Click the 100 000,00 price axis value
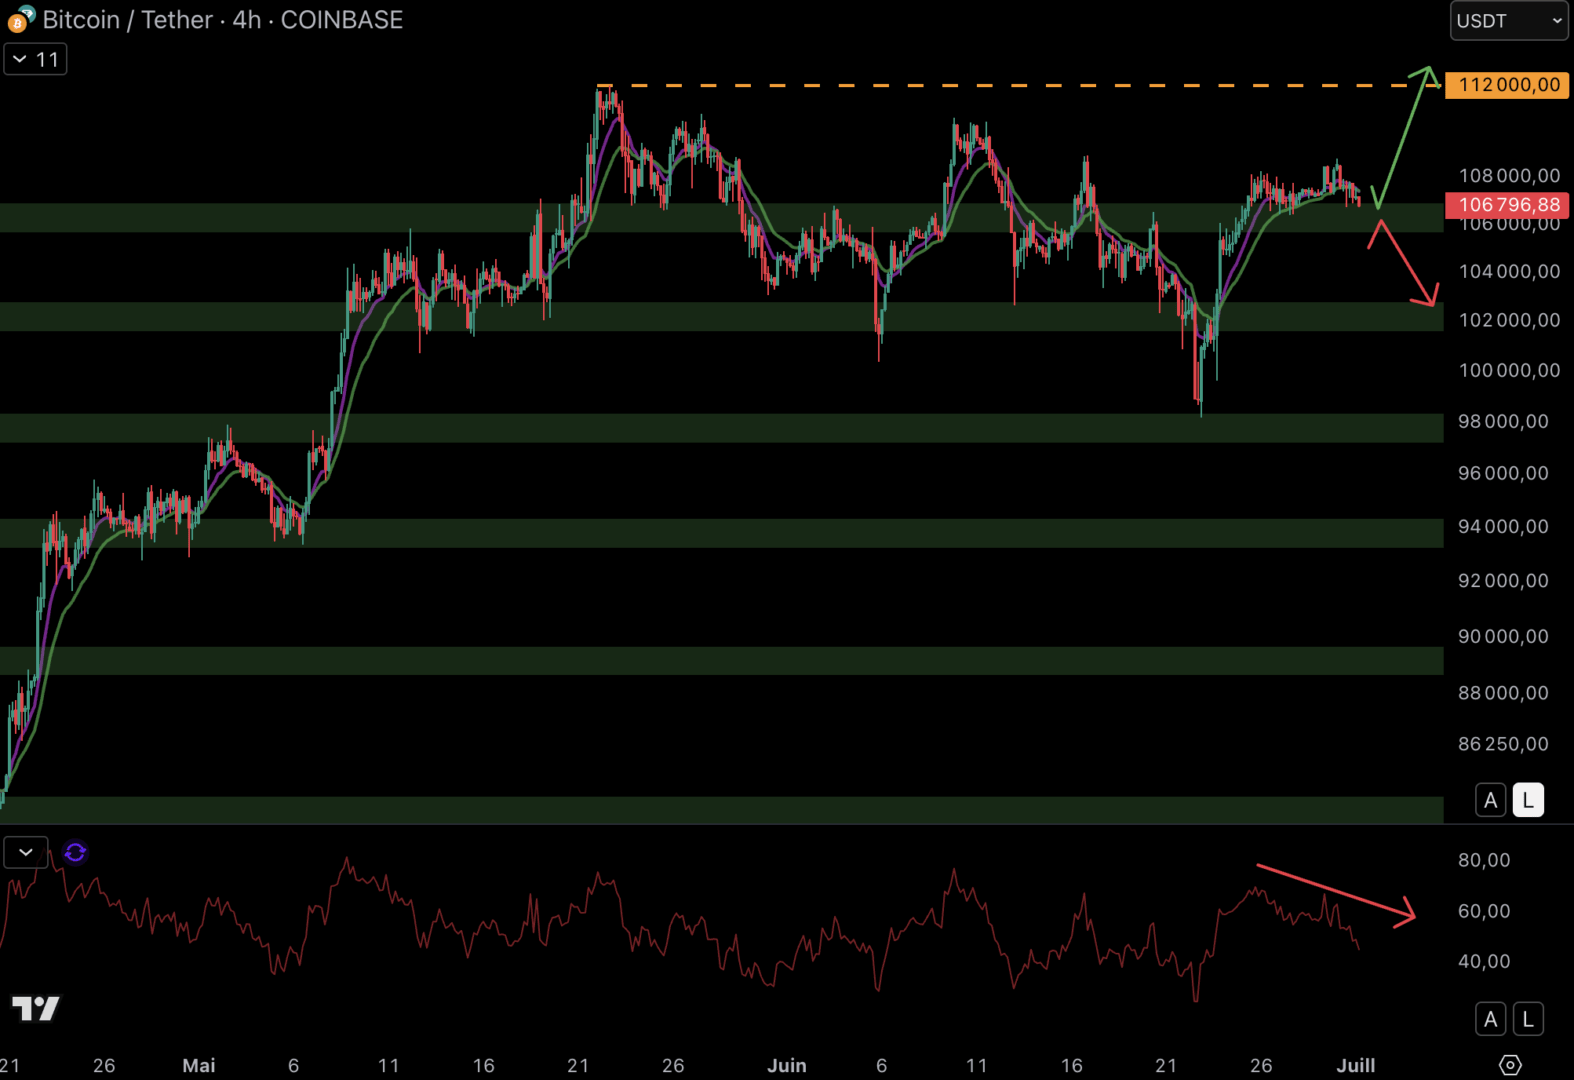This screenshot has width=1574, height=1080. [1509, 370]
